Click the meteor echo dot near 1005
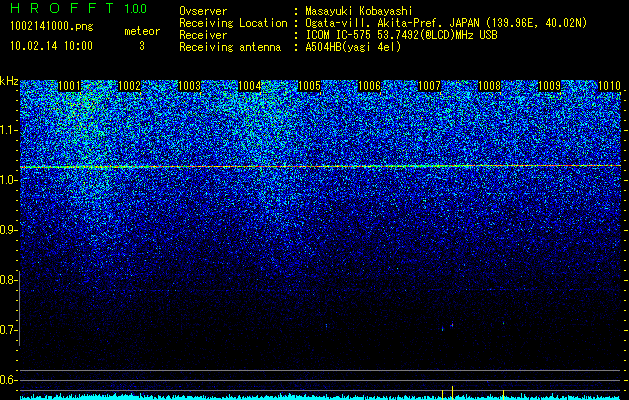The width and height of the screenshot is (629, 400). pos(326,326)
